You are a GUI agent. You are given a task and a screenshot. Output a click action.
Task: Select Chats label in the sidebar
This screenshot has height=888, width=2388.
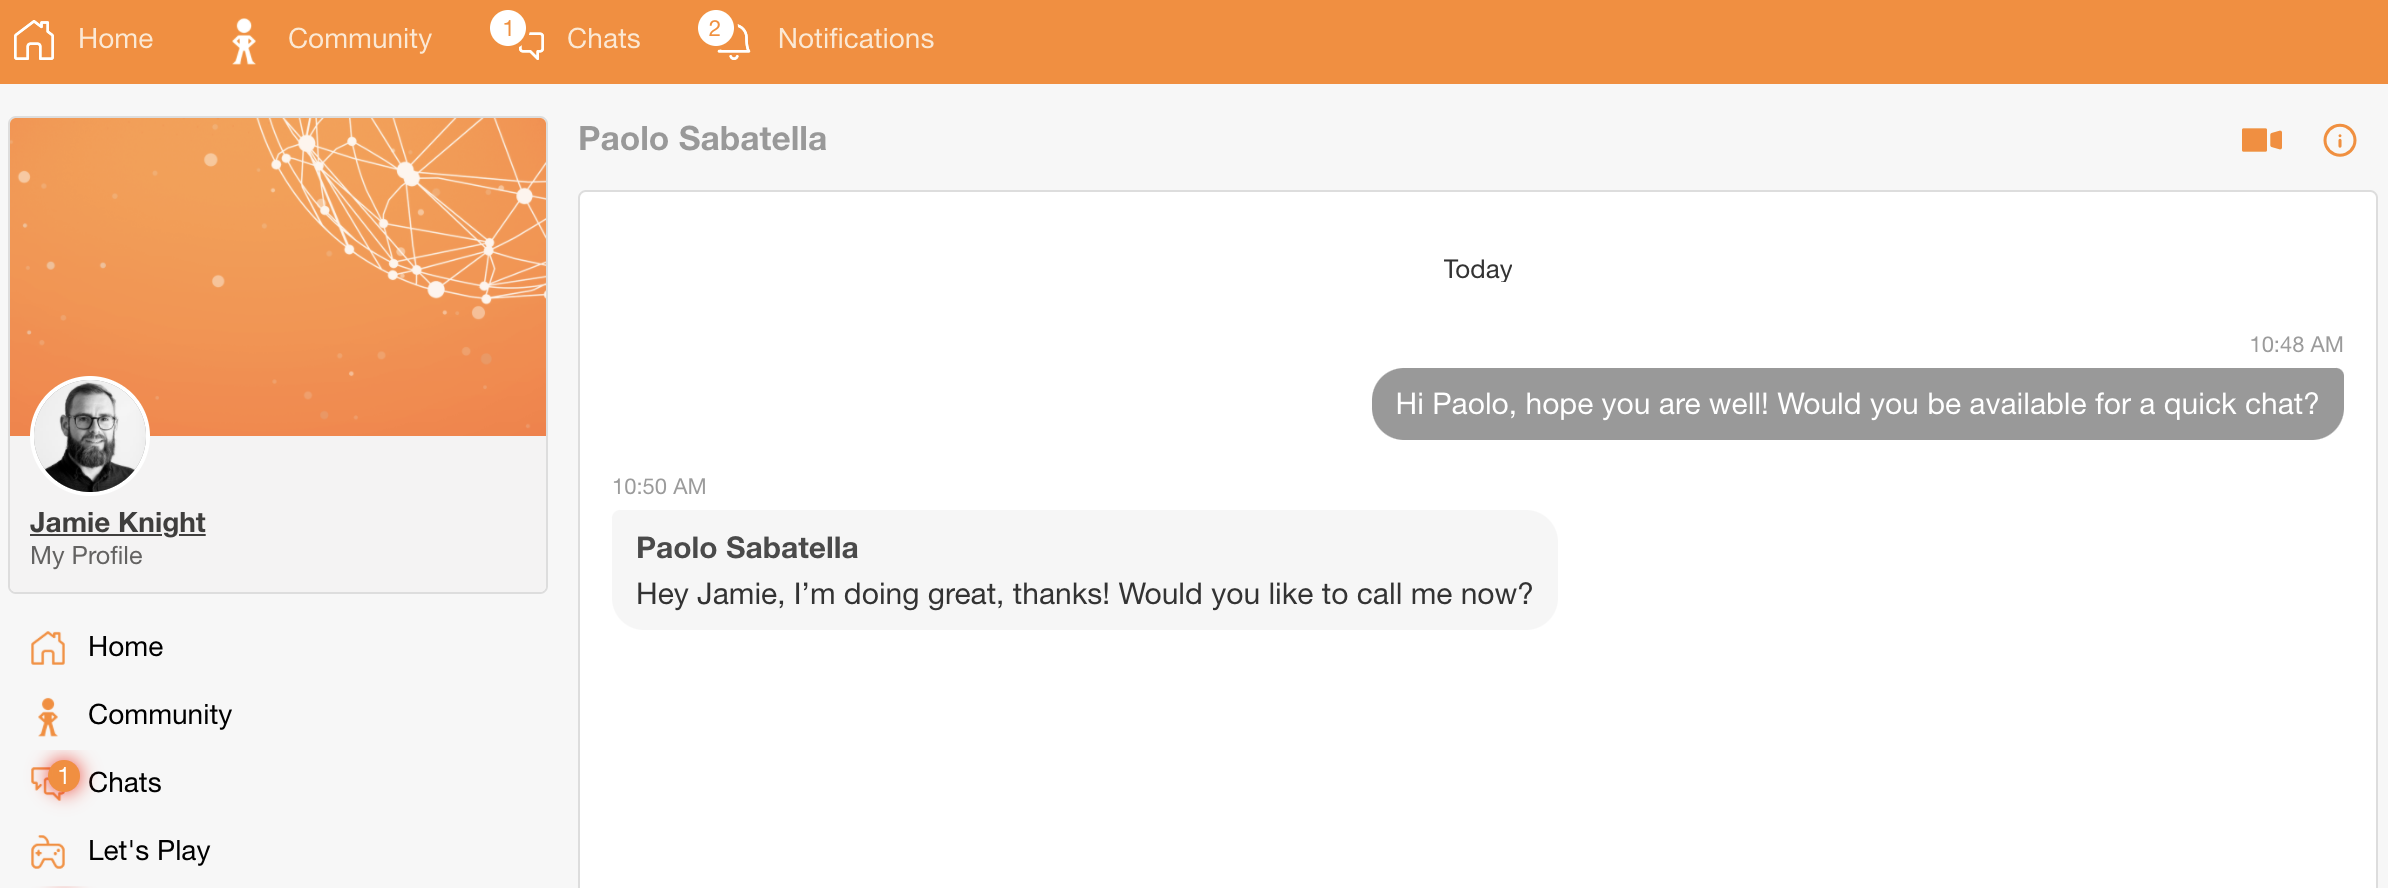124,783
